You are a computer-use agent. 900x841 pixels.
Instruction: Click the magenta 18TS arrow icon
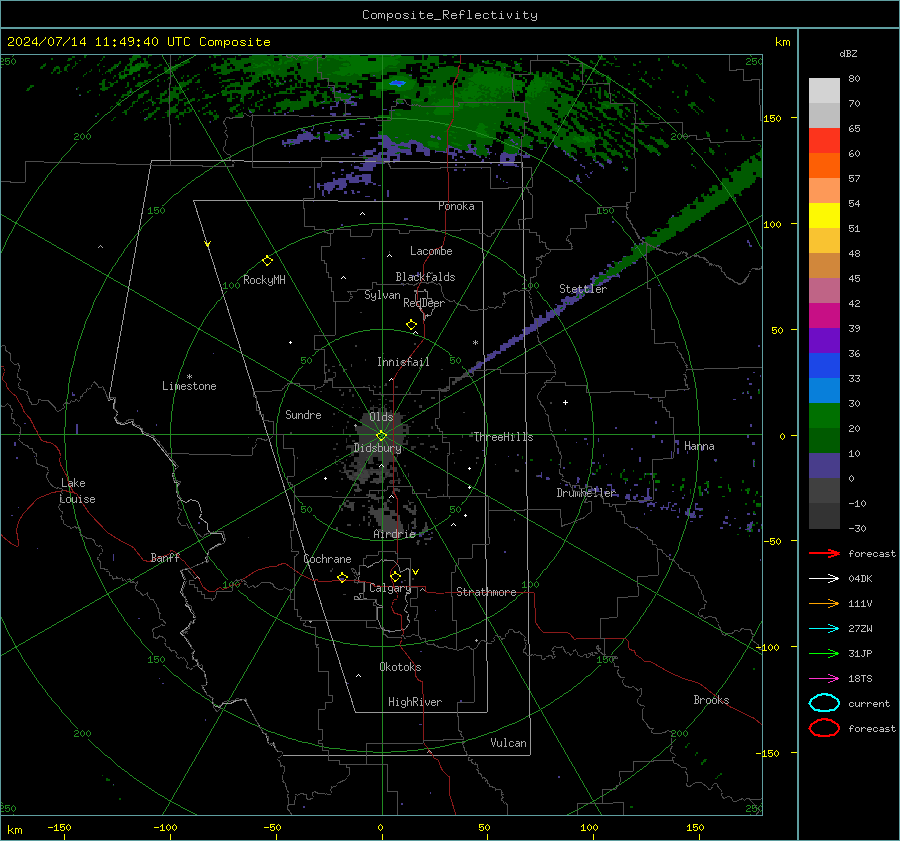click(824, 679)
